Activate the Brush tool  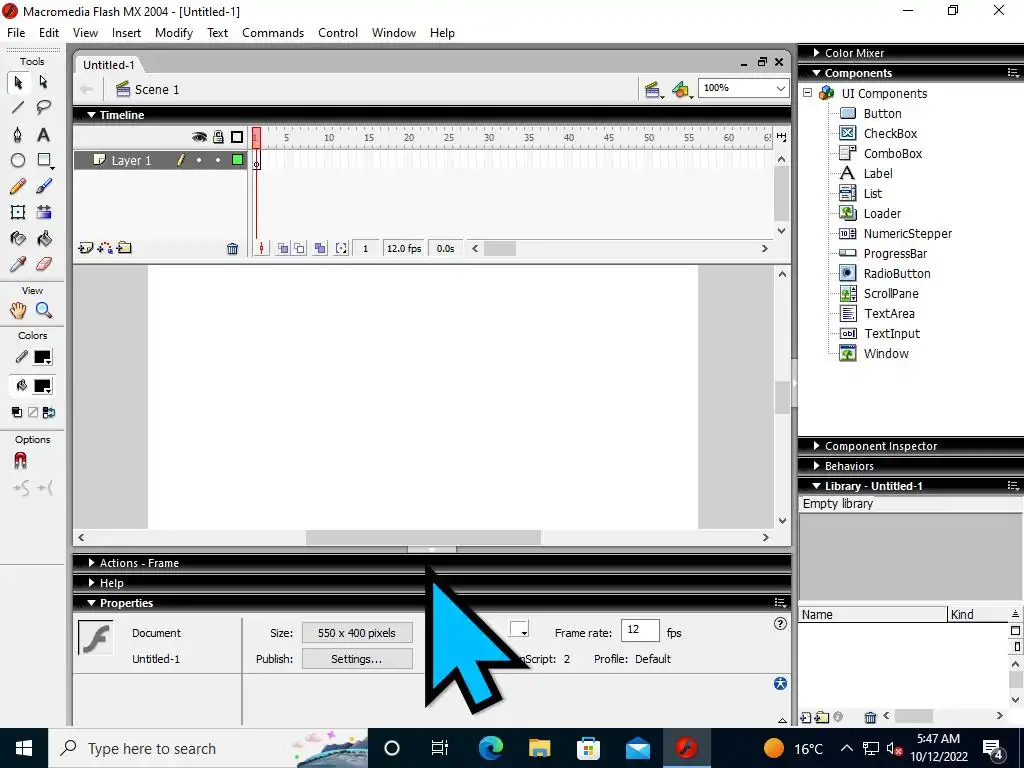click(x=44, y=187)
